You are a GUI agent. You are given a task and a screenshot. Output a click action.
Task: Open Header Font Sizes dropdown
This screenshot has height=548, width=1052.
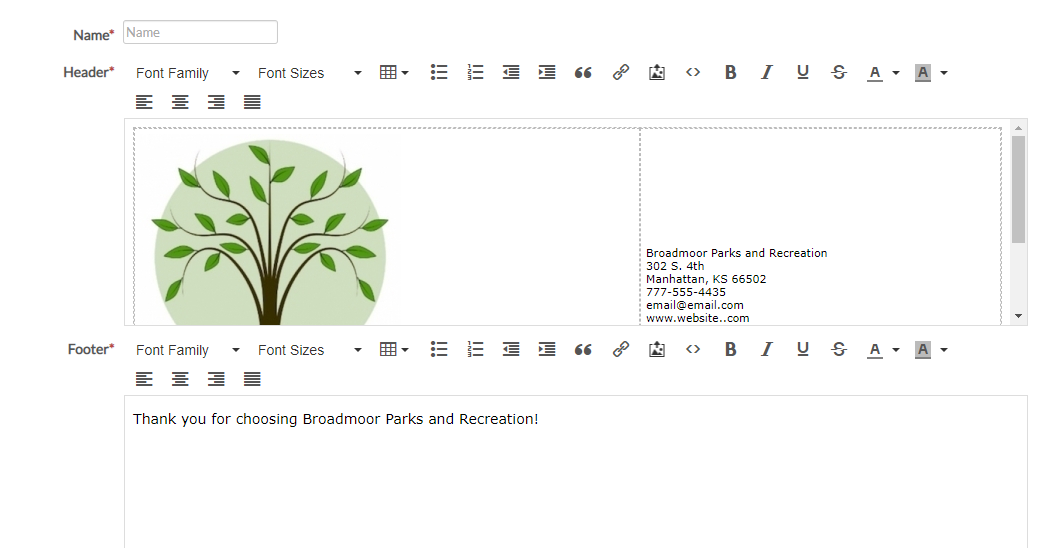[309, 73]
